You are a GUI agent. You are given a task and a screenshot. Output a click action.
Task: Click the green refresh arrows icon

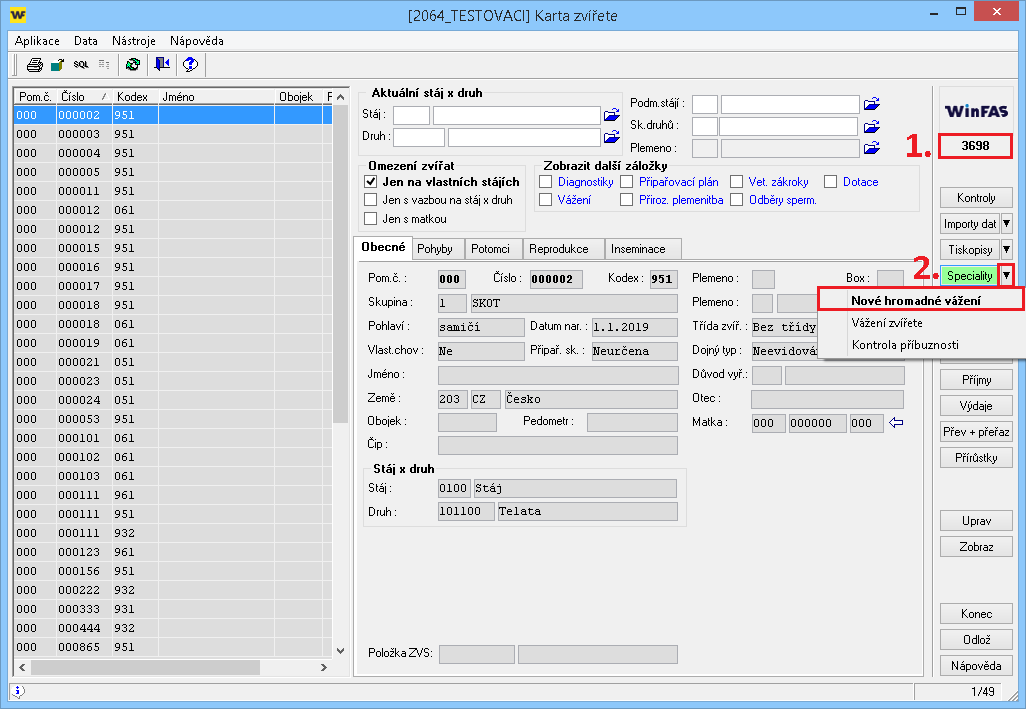tap(132, 65)
